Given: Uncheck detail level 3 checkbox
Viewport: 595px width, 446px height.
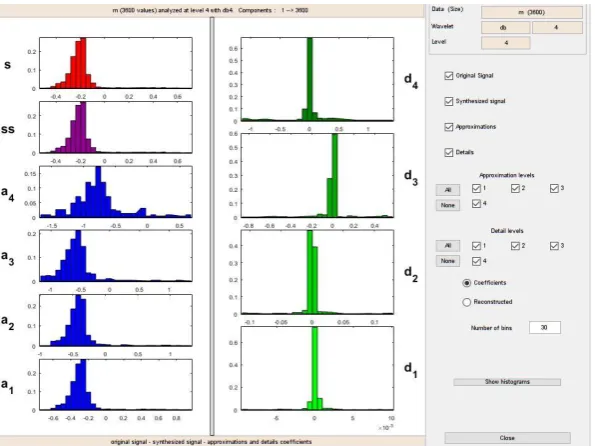Looking at the screenshot, I should click(x=554, y=246).
